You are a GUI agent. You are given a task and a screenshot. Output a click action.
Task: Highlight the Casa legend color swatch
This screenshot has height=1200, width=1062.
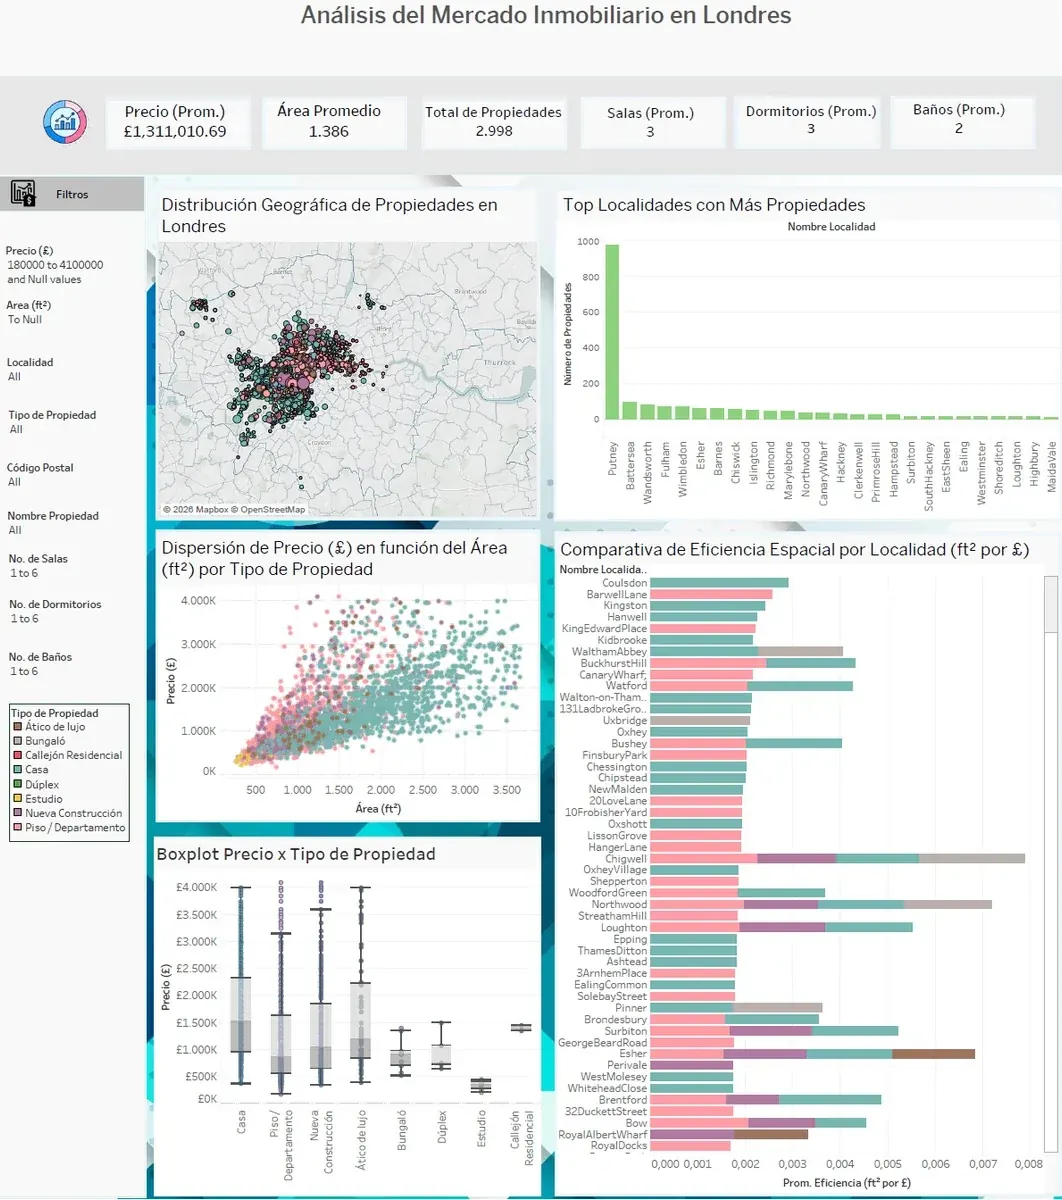[17, 770]
